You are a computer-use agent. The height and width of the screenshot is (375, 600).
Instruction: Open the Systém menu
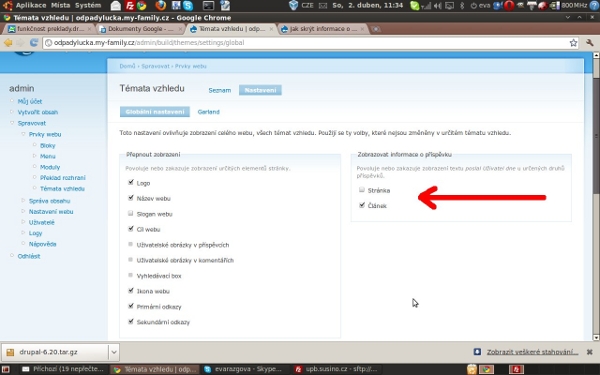(x=88, y=5)
